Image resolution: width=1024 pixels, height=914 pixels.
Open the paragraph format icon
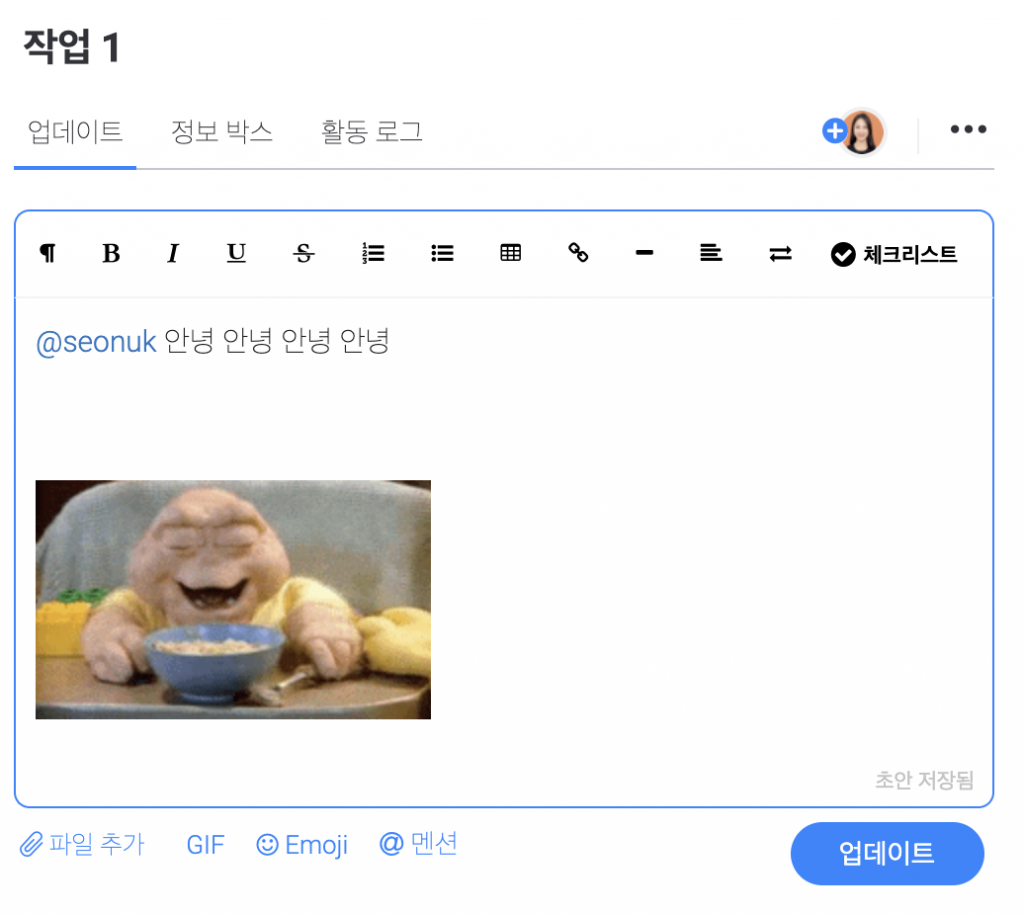(48, 253)
